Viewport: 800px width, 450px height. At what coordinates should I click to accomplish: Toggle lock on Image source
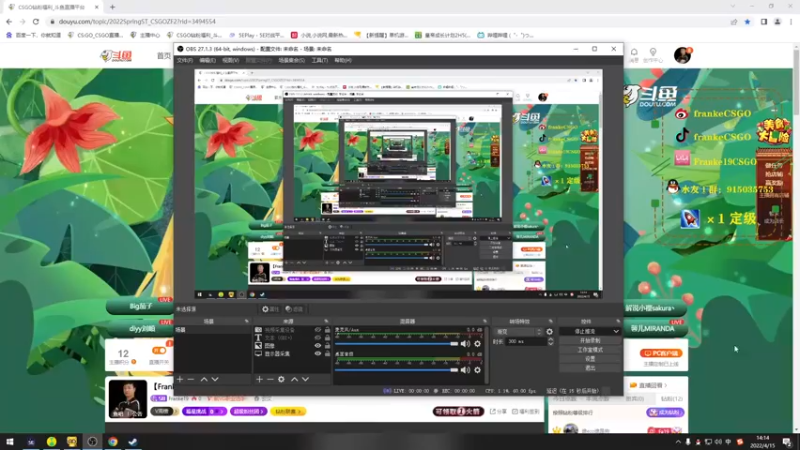(328, 346)
